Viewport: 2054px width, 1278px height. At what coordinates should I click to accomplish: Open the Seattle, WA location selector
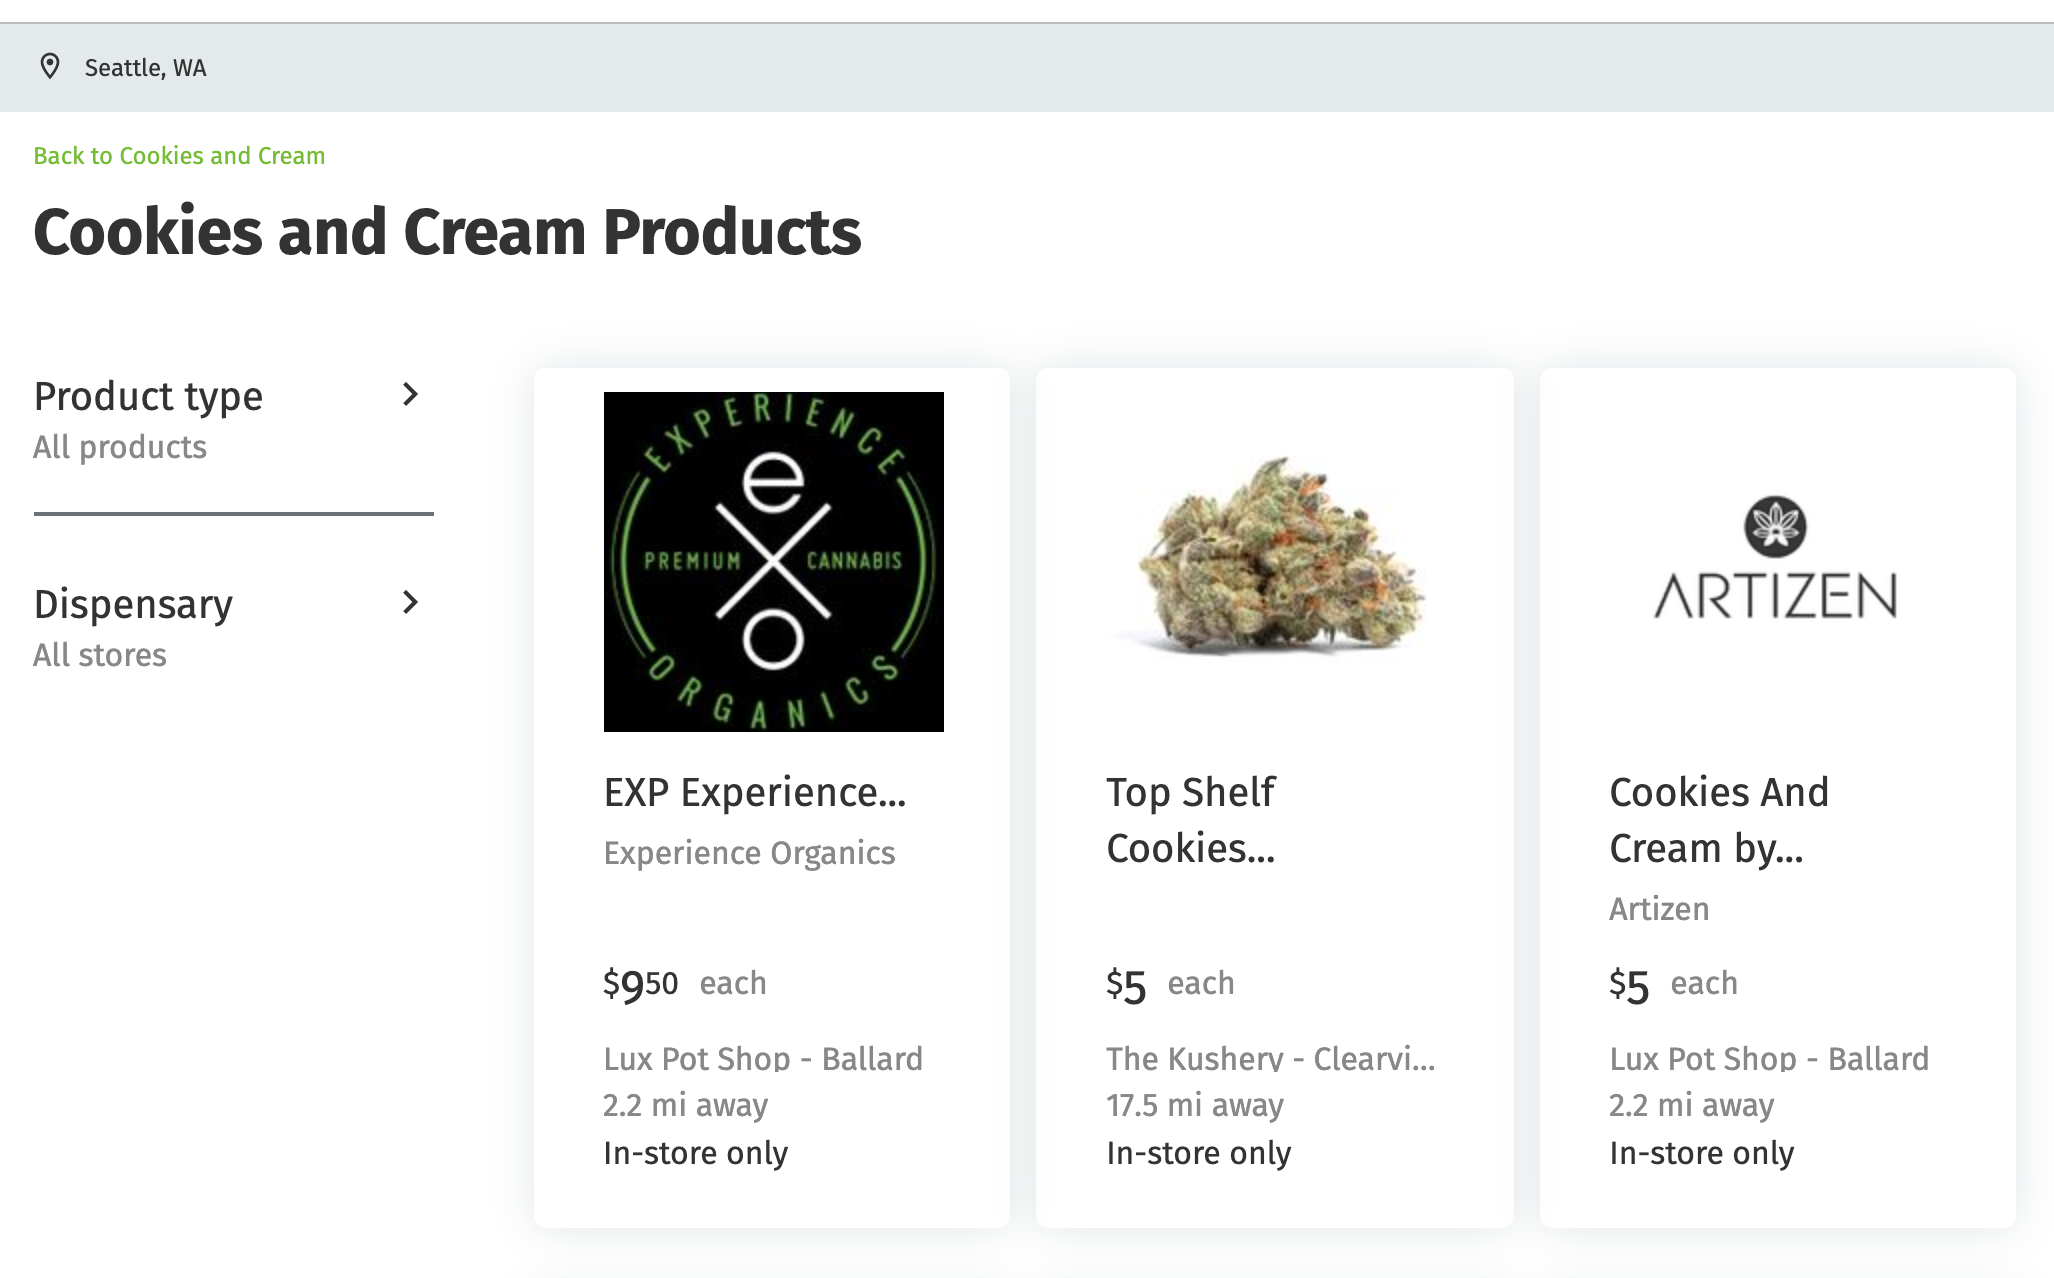(x=145, y=68)
